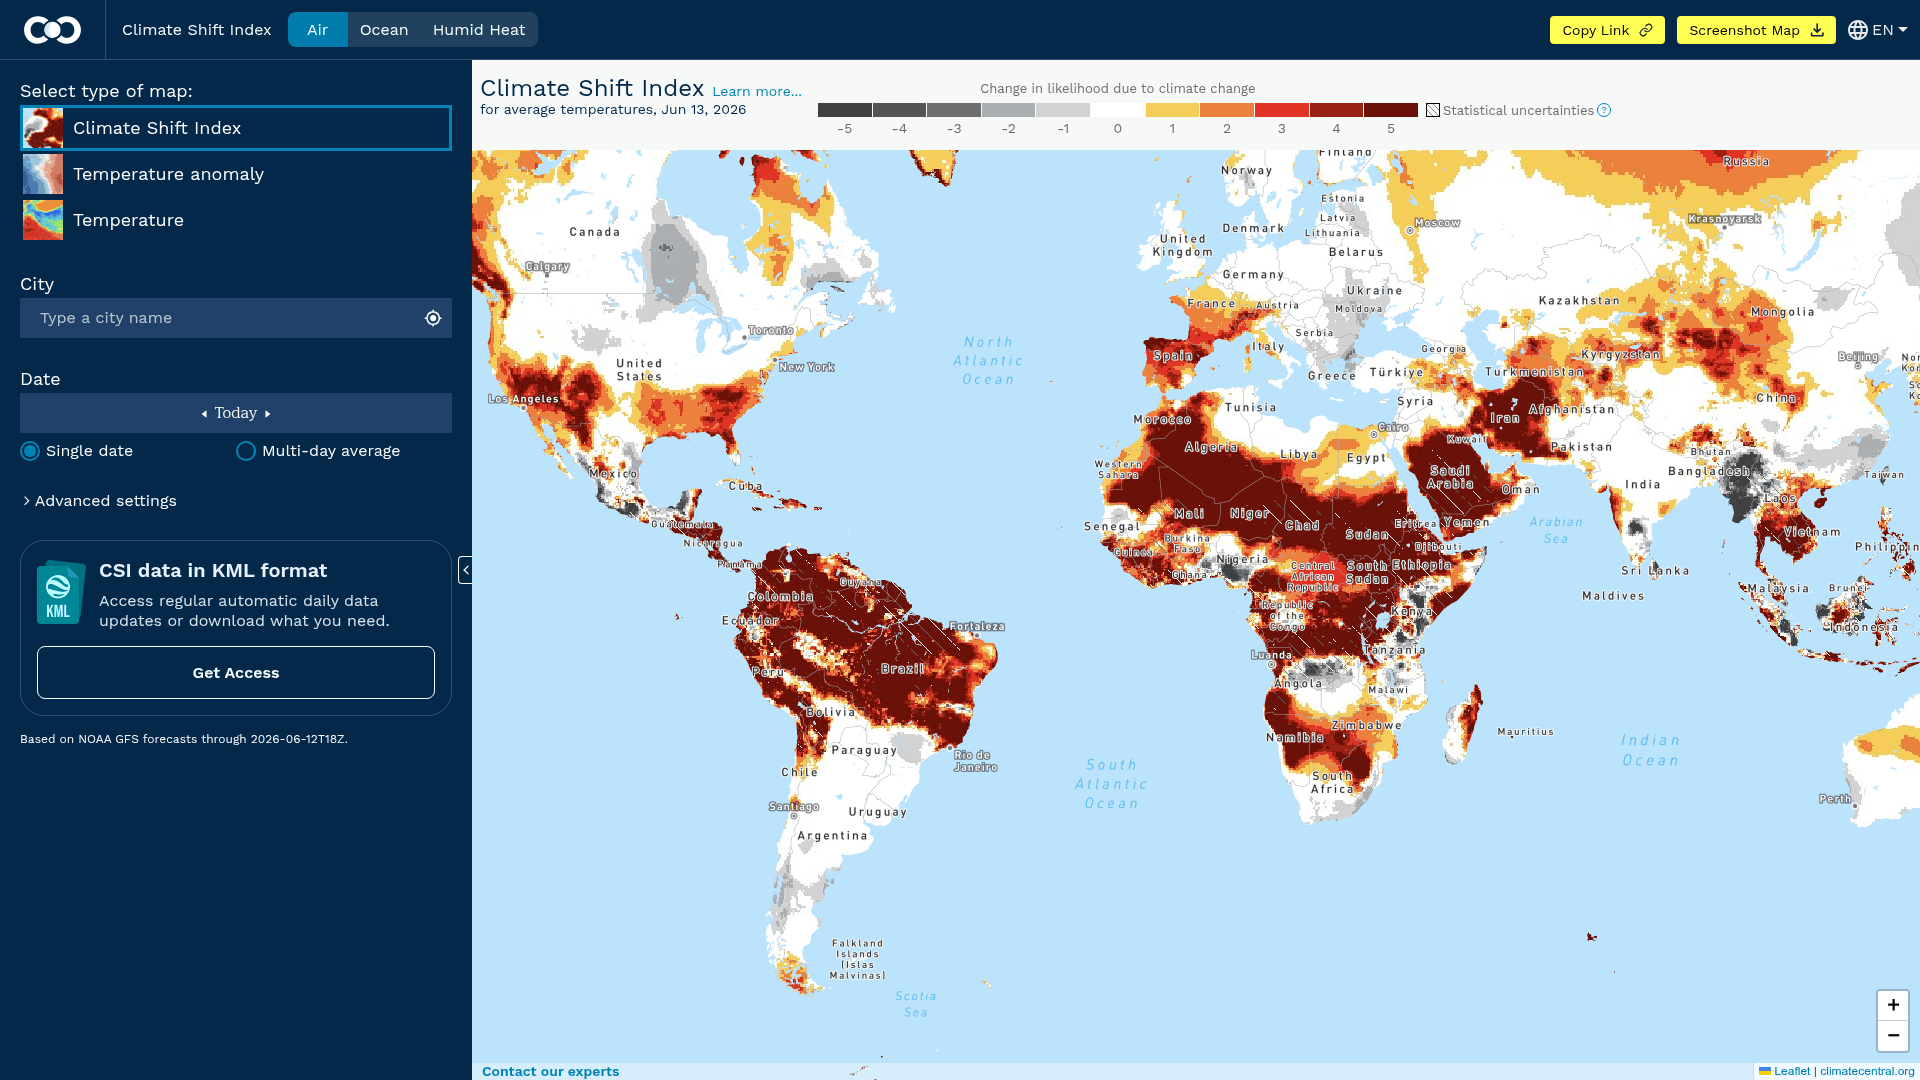1920x1080 pixels.
Task: Switch to the Air tab
Action: tap(317, 30)
